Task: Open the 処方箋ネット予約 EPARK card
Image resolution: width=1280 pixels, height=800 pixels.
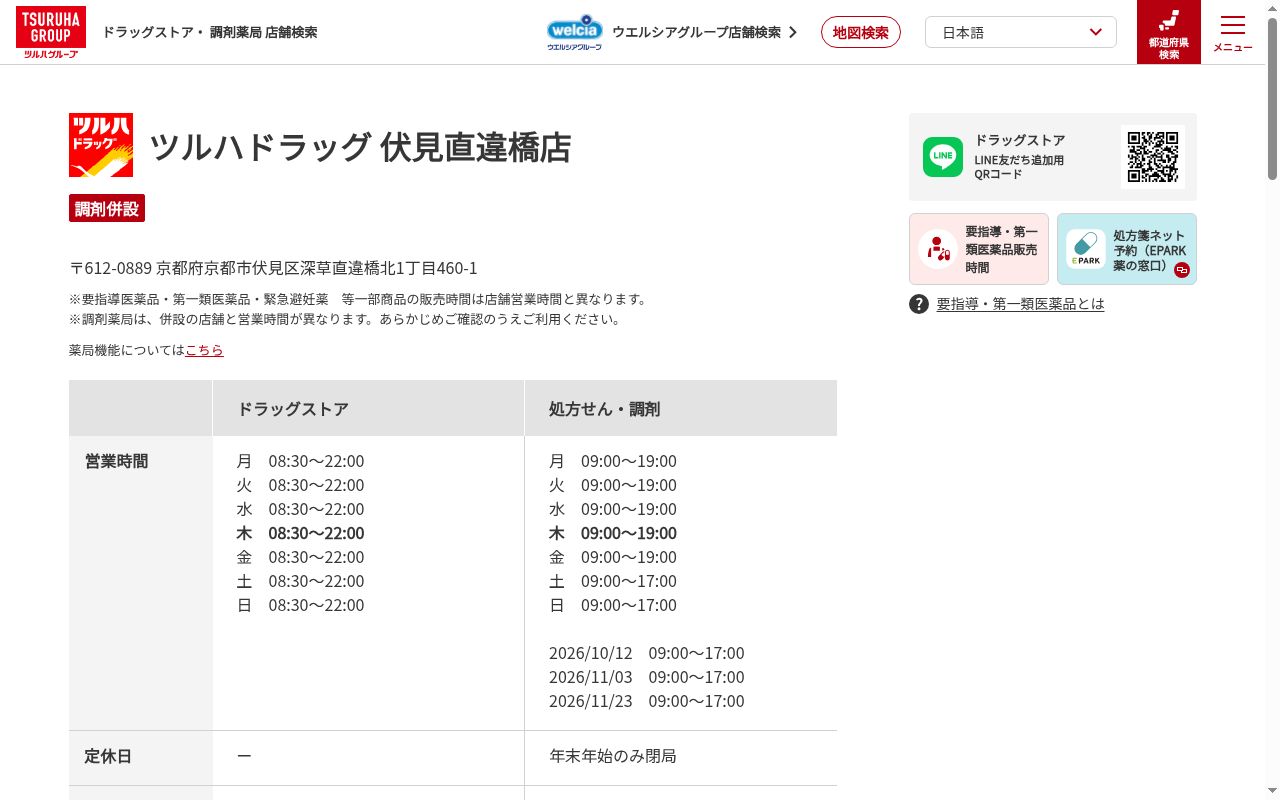Action: [1127, 249]
